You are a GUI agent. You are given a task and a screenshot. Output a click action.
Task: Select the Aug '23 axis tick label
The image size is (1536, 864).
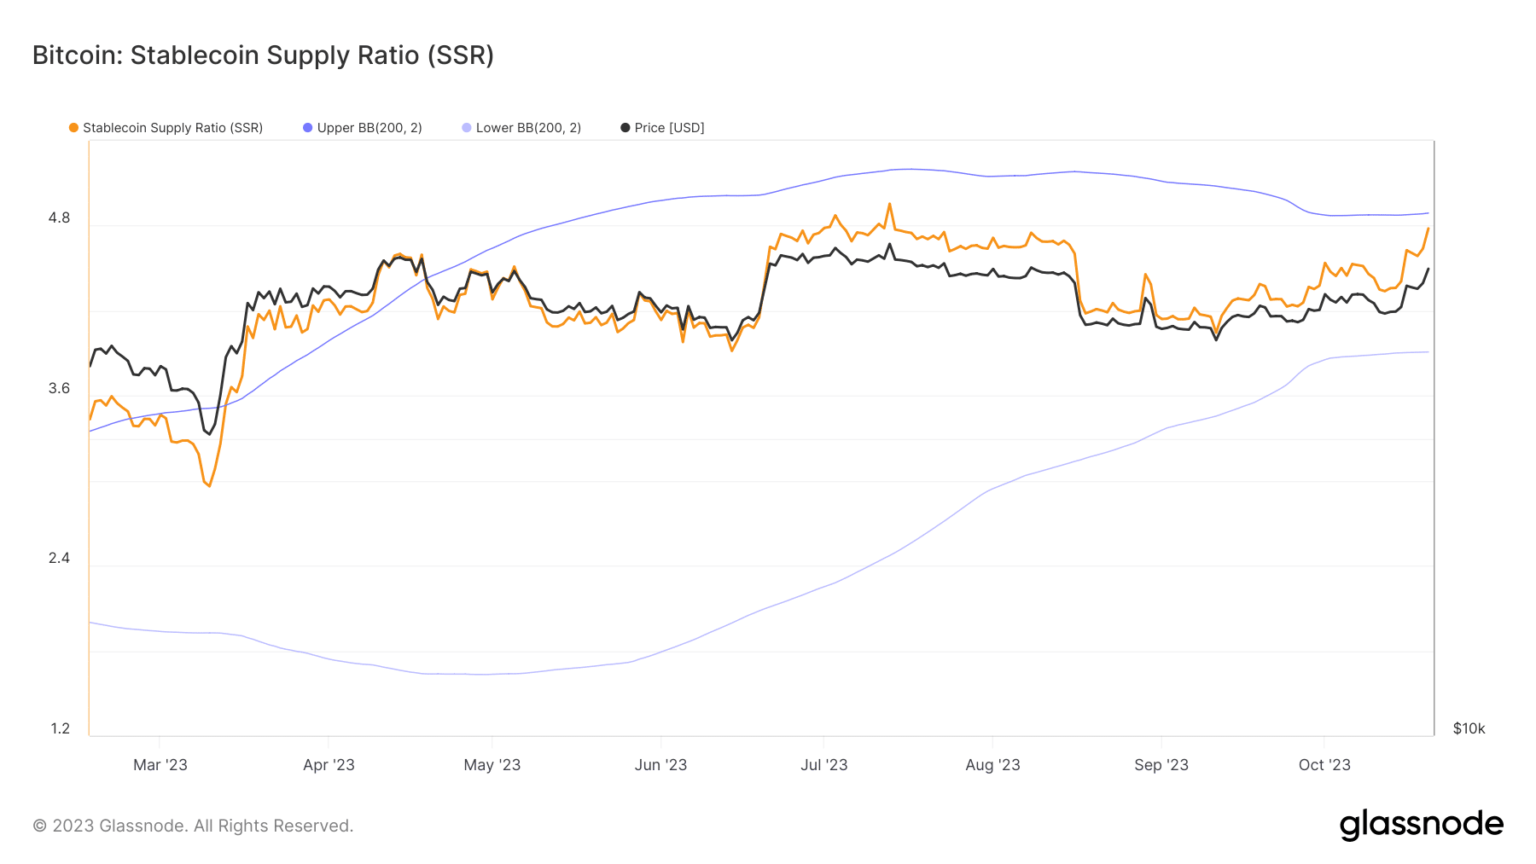click(x=993, y=765)
